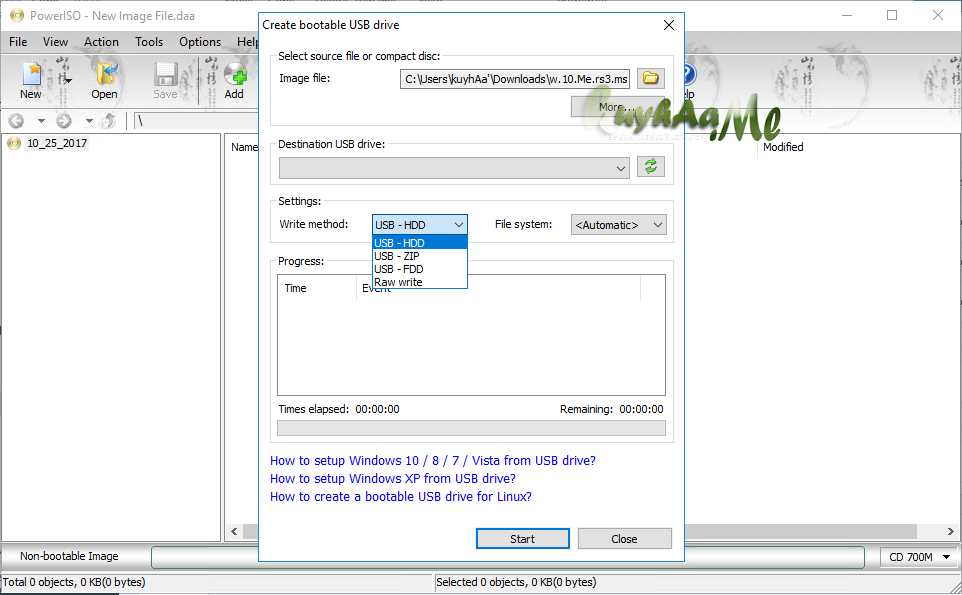Screen dimensions: 962x595
Task: Go forward with the navigation arrow
Action: click(64, 121)
